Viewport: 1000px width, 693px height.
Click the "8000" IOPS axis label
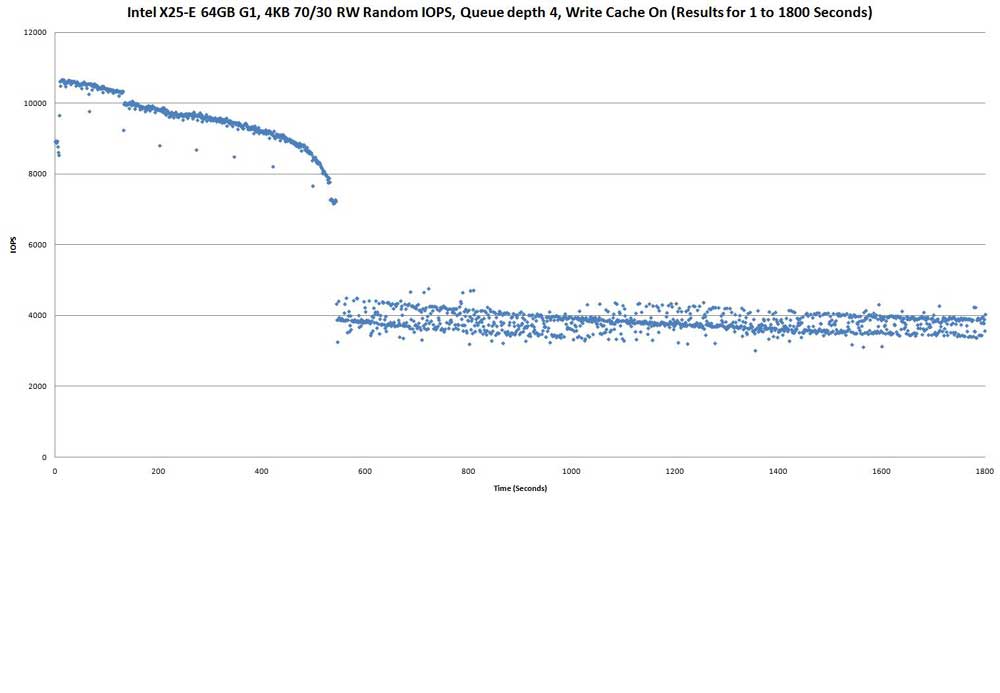click(x=38, y=174)
